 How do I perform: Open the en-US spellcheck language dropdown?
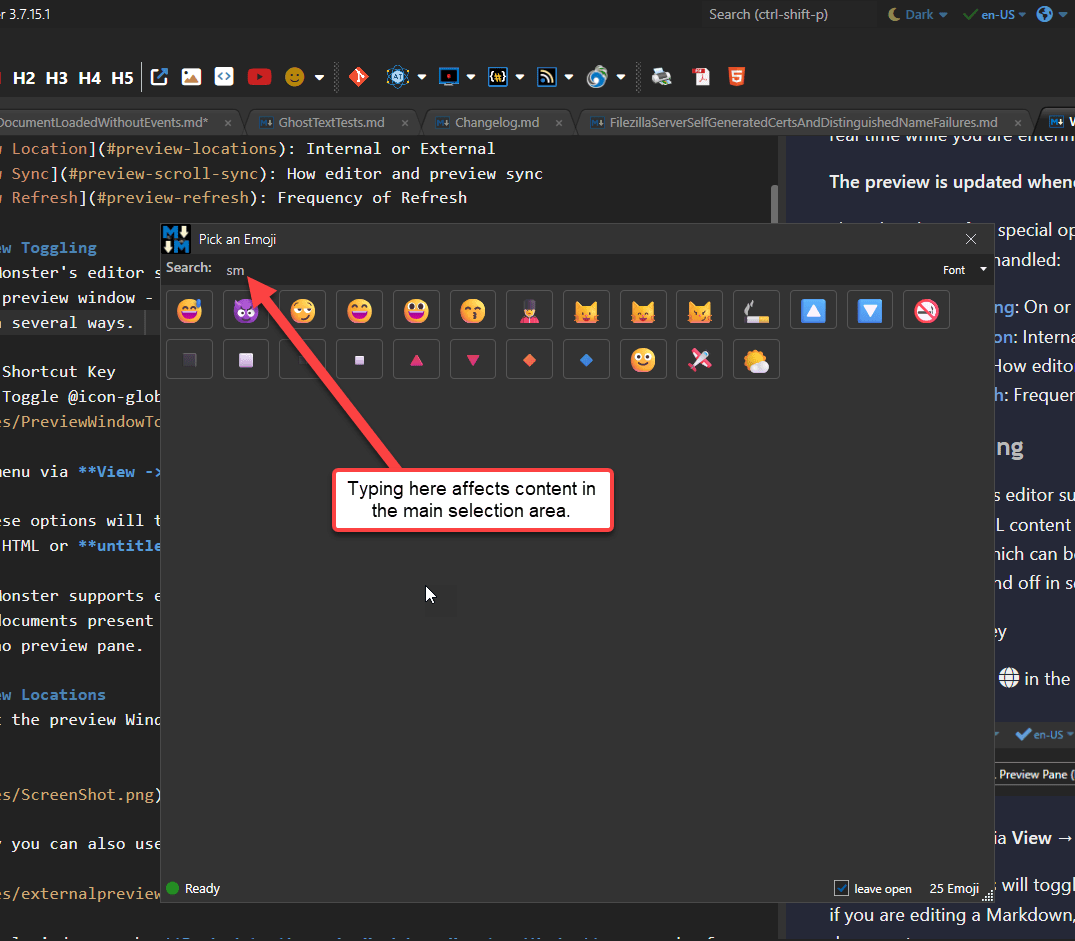(995, 14)
